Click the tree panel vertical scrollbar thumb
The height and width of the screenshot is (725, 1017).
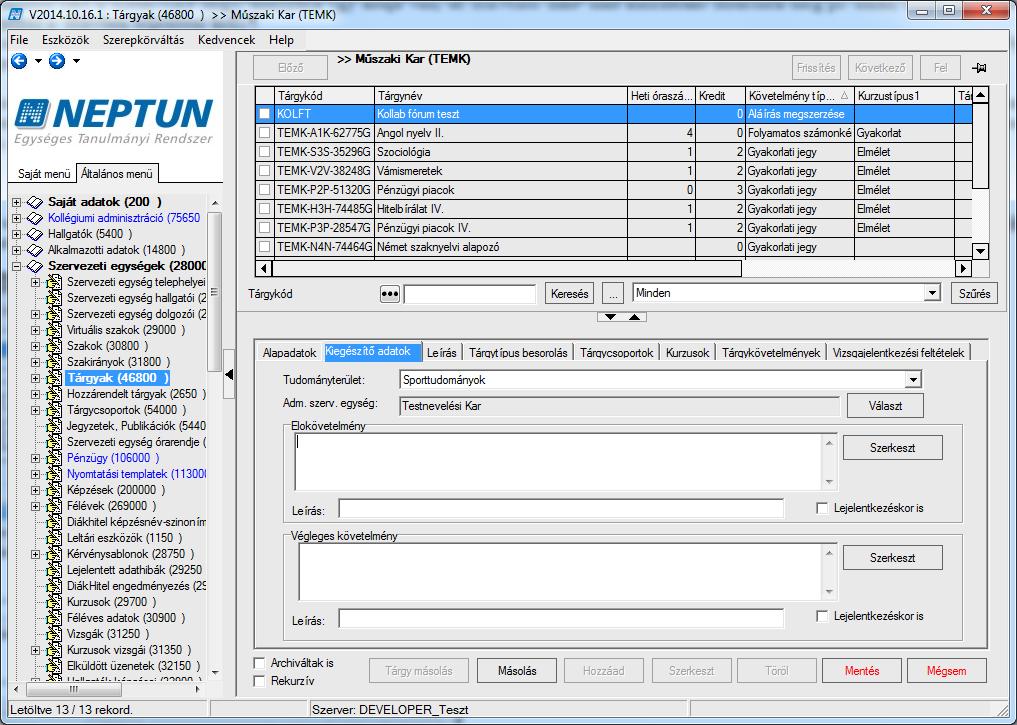[x=215, y=292]
